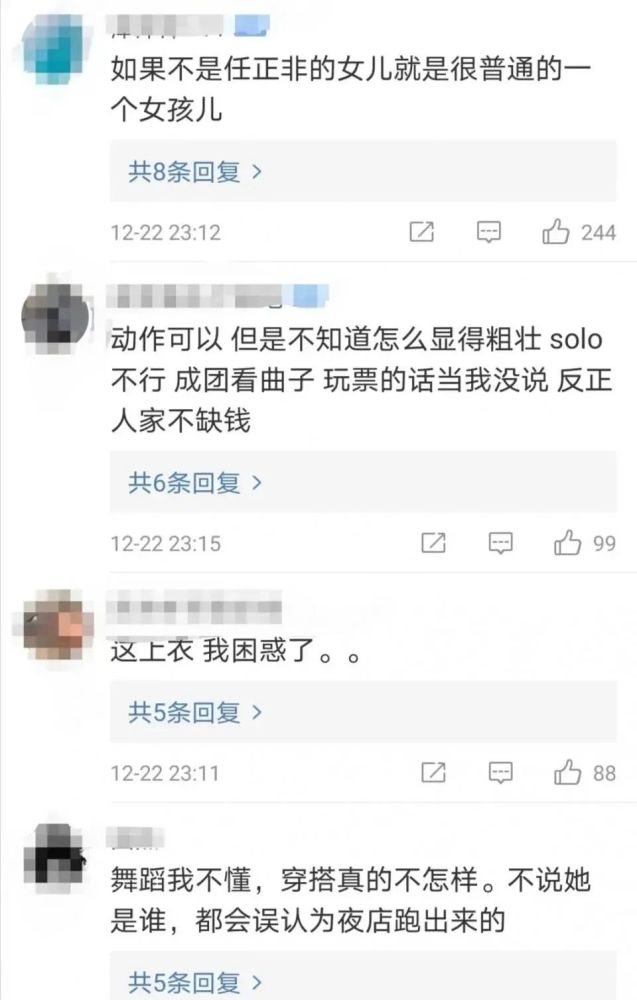Like the comment with 88 likes

point(567,773)
